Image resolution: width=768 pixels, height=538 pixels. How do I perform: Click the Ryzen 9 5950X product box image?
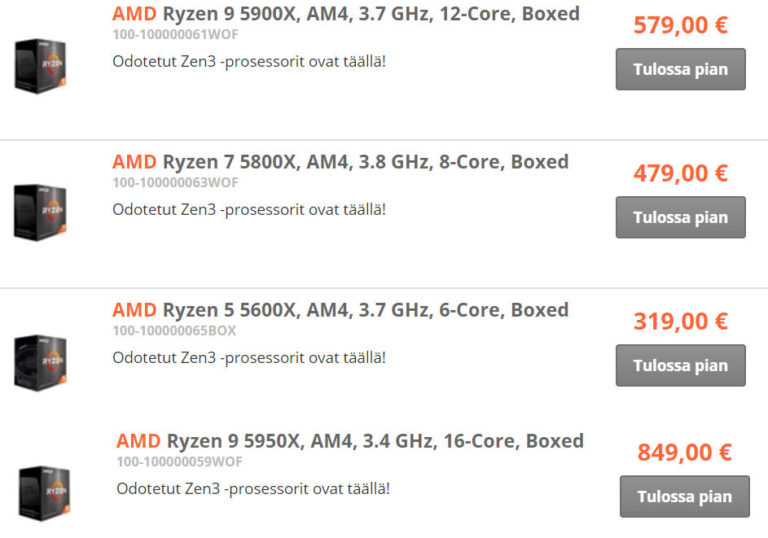tap(45, 492)
